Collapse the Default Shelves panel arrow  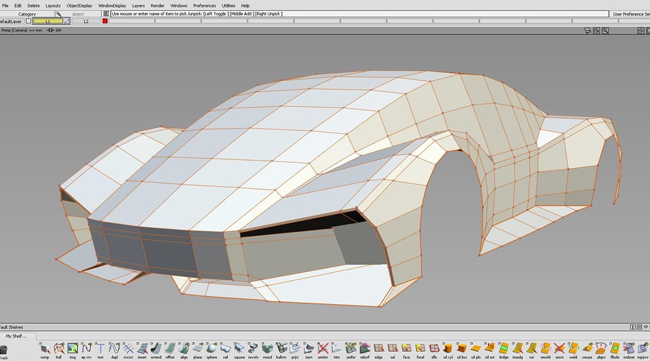tap(646, 327)
